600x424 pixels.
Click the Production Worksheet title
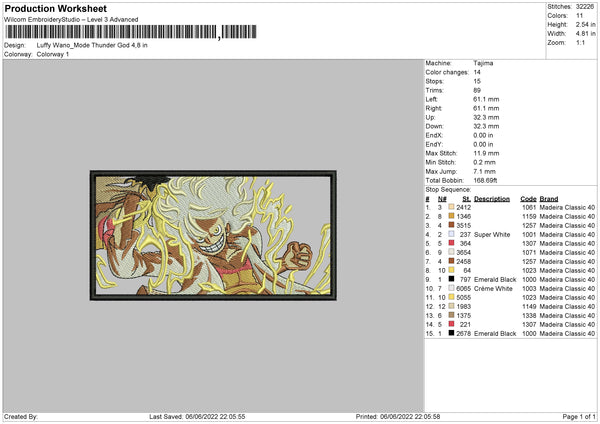coord(55,8)
